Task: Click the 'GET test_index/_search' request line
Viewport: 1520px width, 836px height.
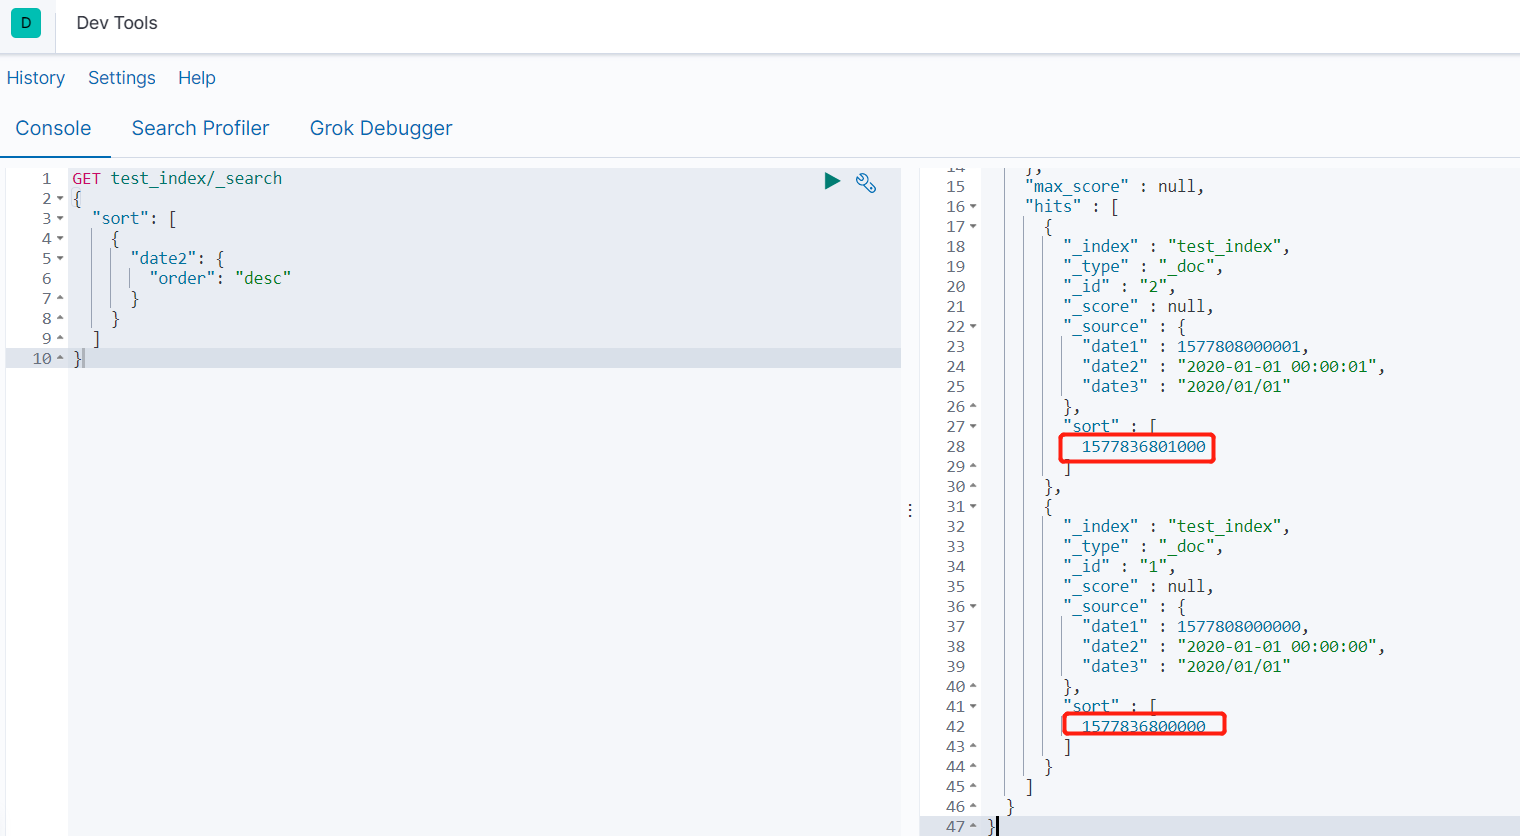Action: click(x=177, y=178)
